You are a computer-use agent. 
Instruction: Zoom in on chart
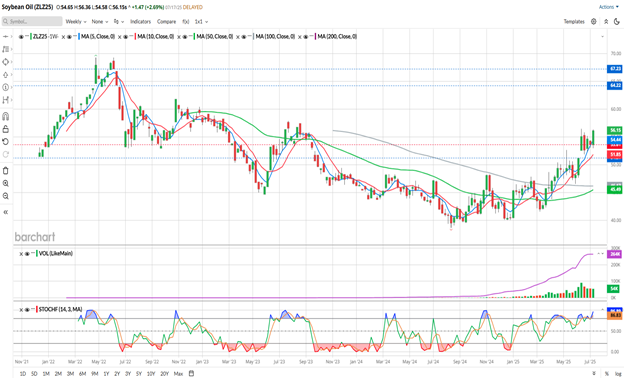[x=6, y=183]
